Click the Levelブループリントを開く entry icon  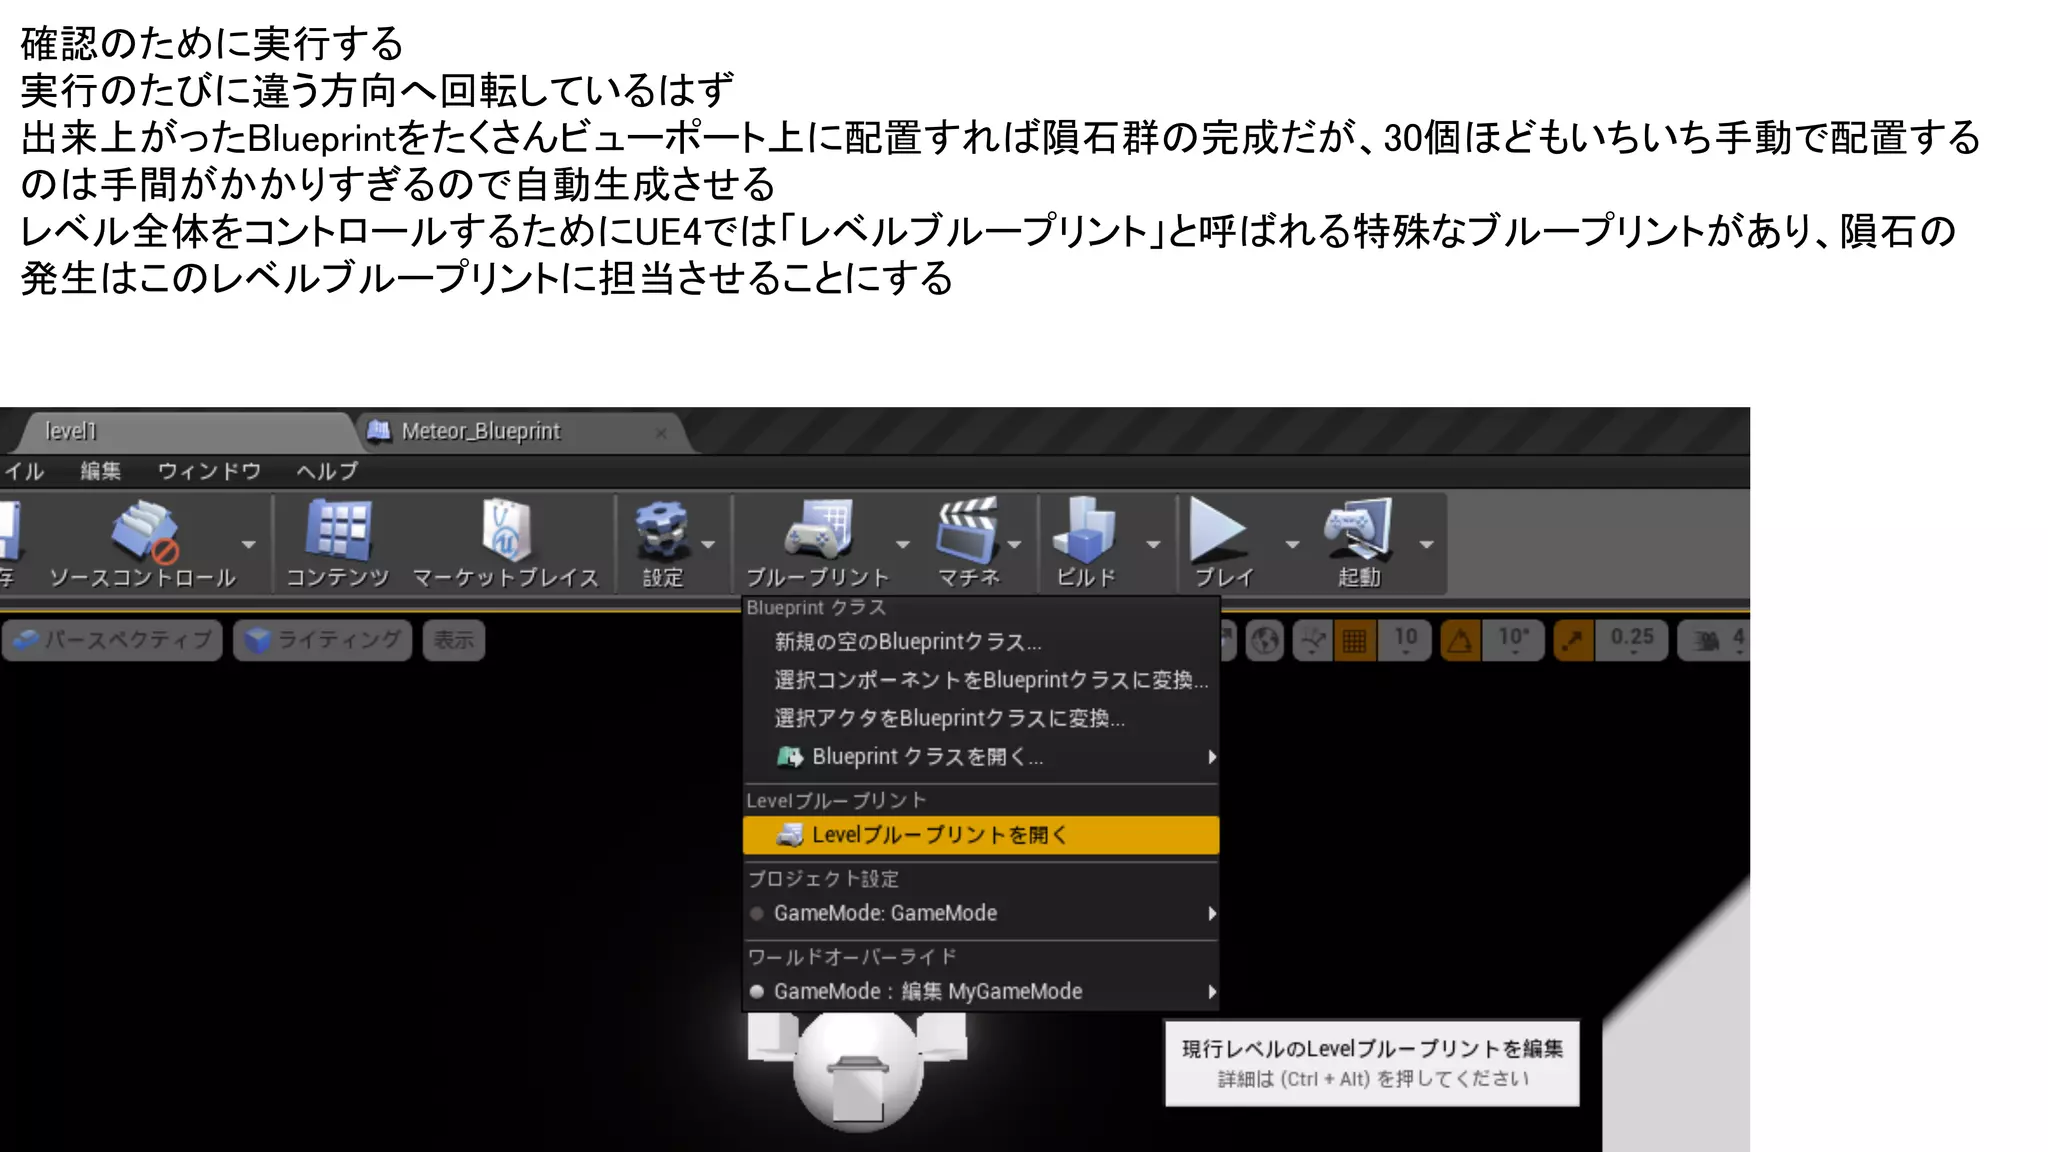[x=790, y=835]
